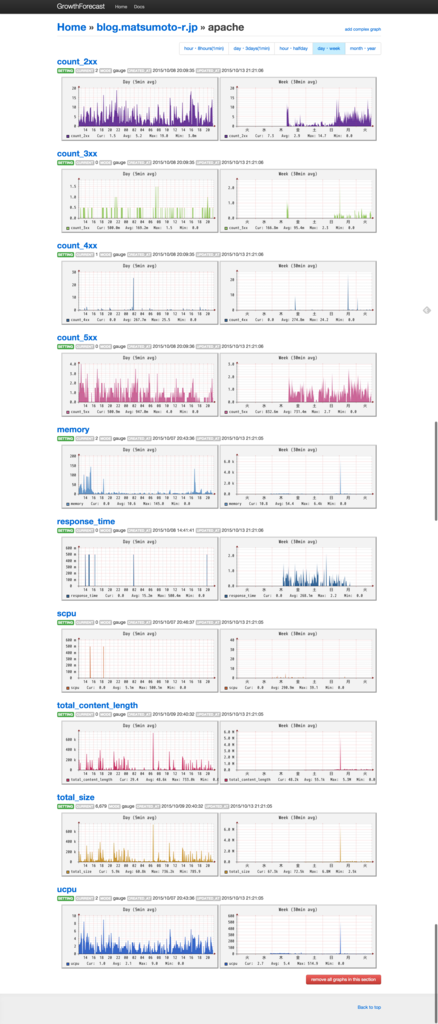Open the response_time Day (5min avg) graph
Viewport: 438px width, 1024px height.
[138, 568]
